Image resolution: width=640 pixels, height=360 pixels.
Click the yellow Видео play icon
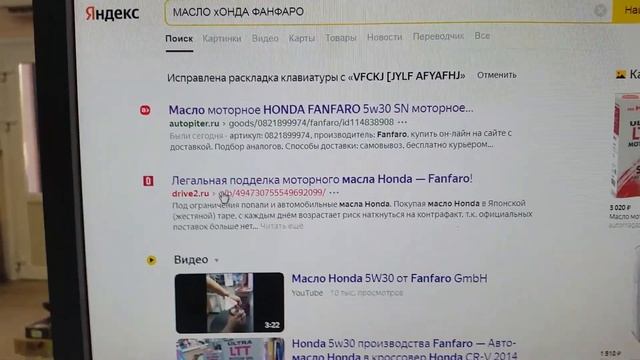point(151,260)
